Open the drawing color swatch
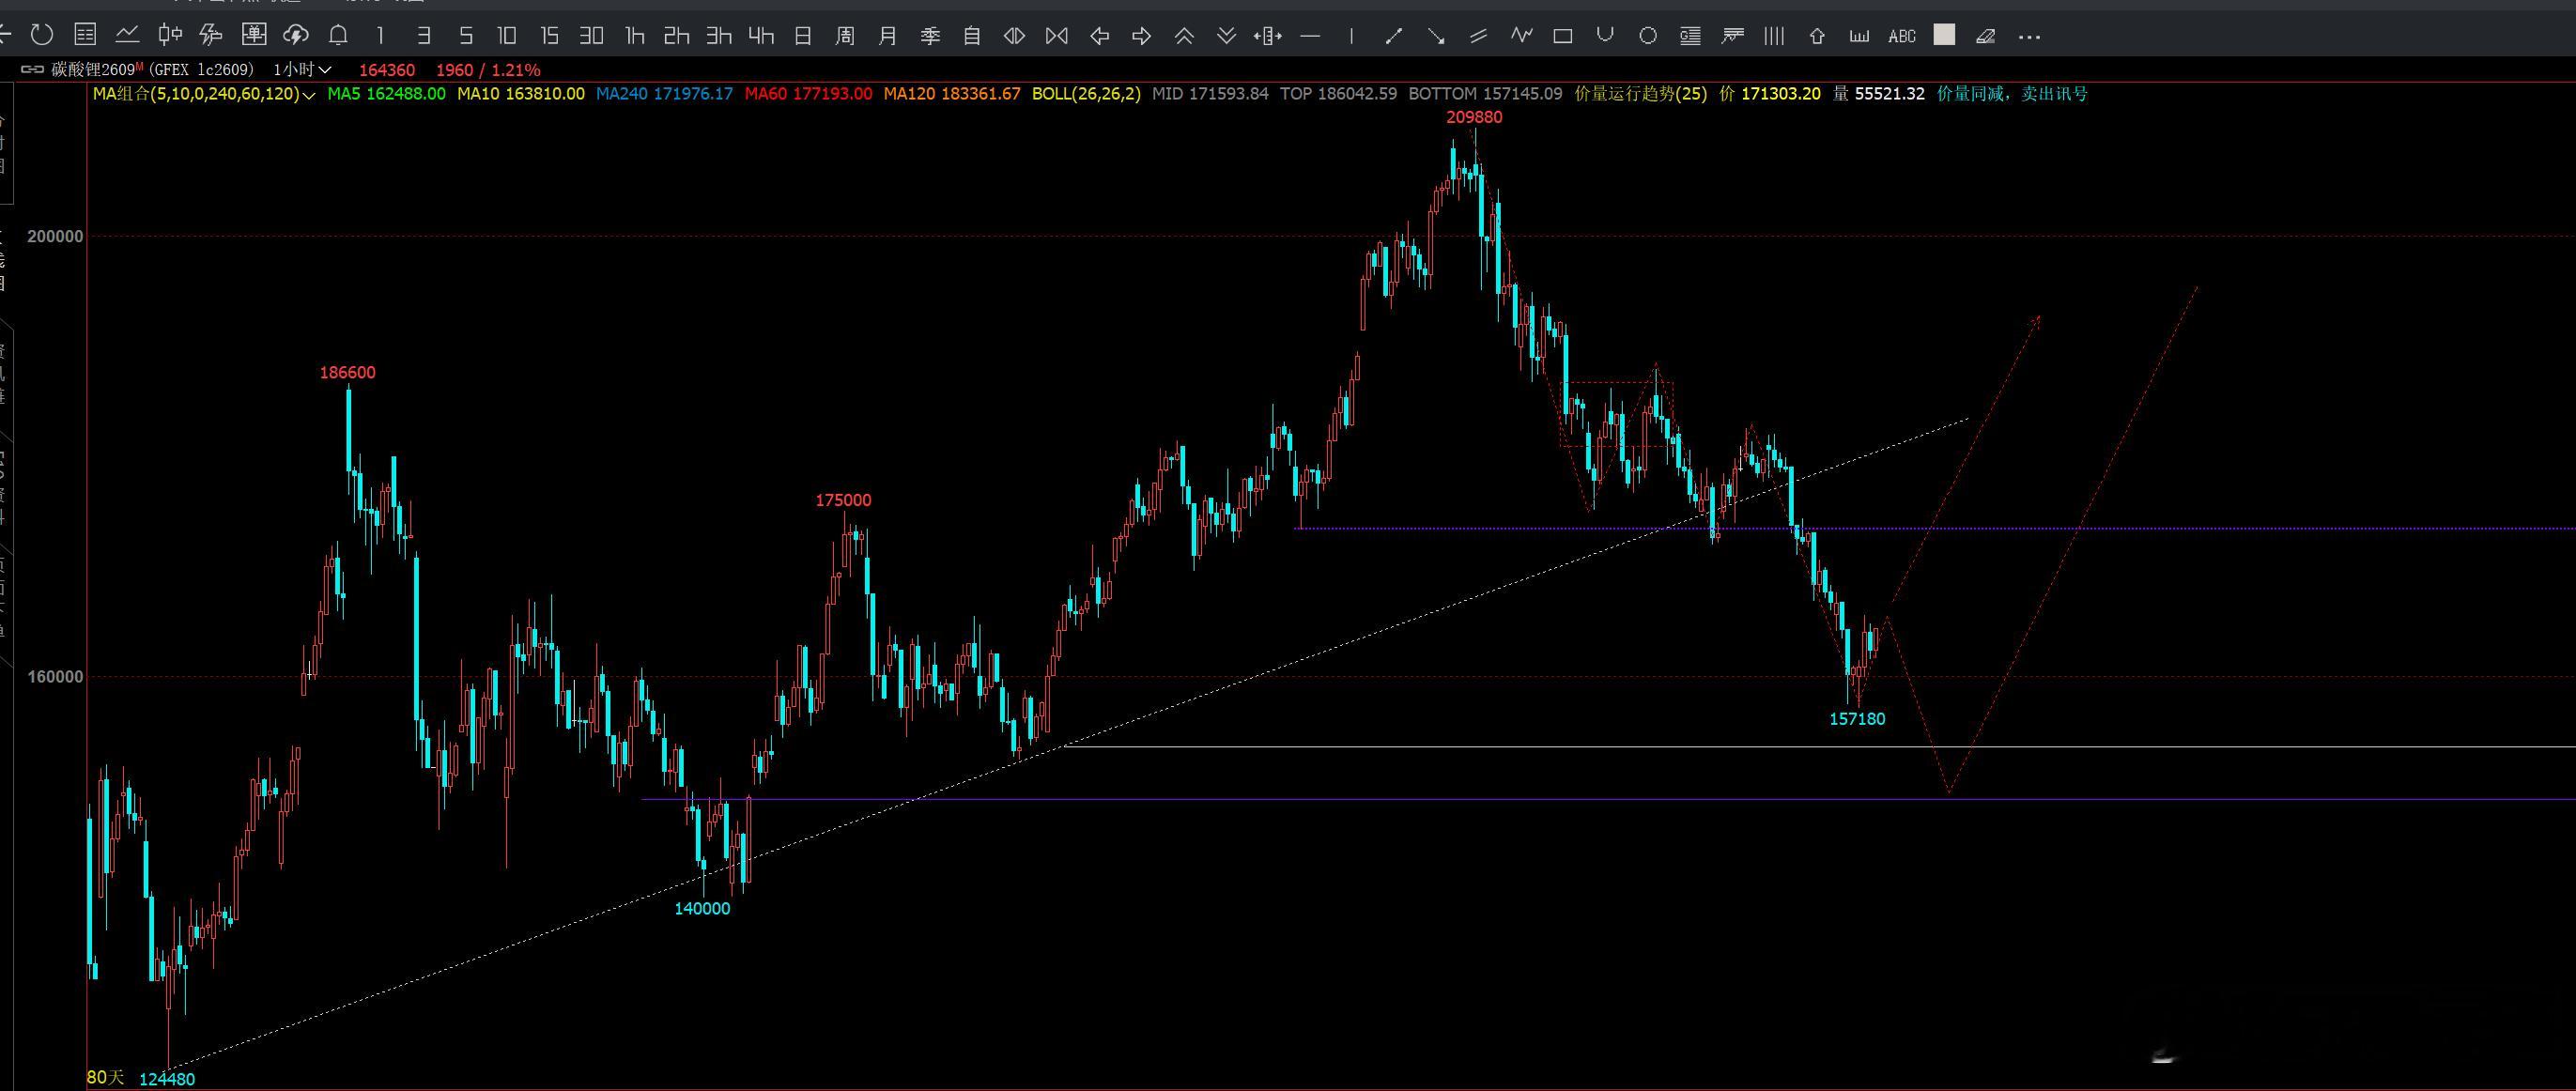The image size is (2576, 1091). 1944,35
